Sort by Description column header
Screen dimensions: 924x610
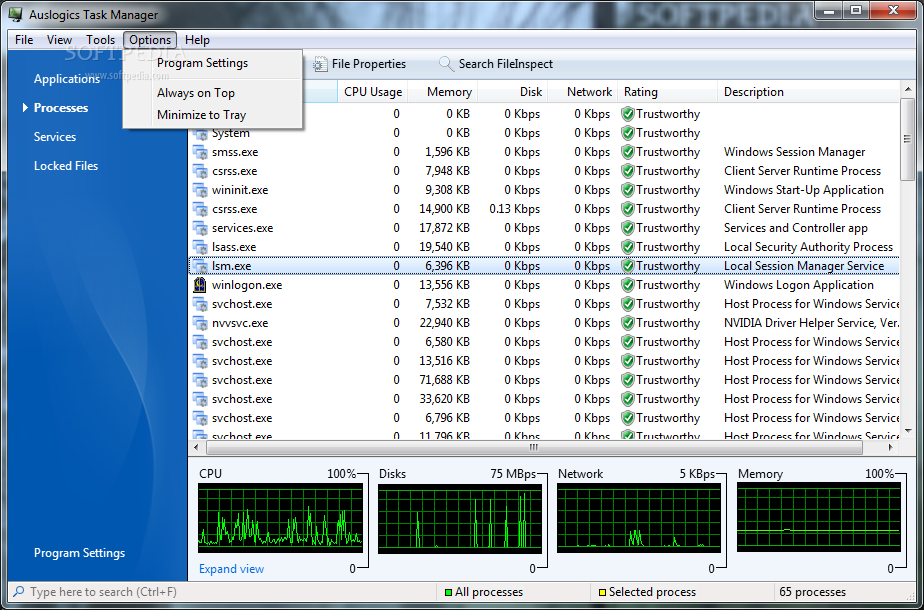tap(808, 92)
